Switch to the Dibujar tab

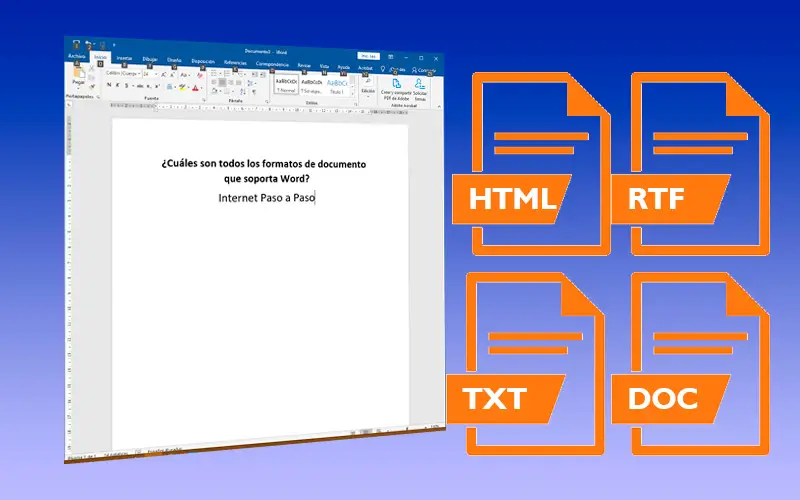(x=150, y=59)
